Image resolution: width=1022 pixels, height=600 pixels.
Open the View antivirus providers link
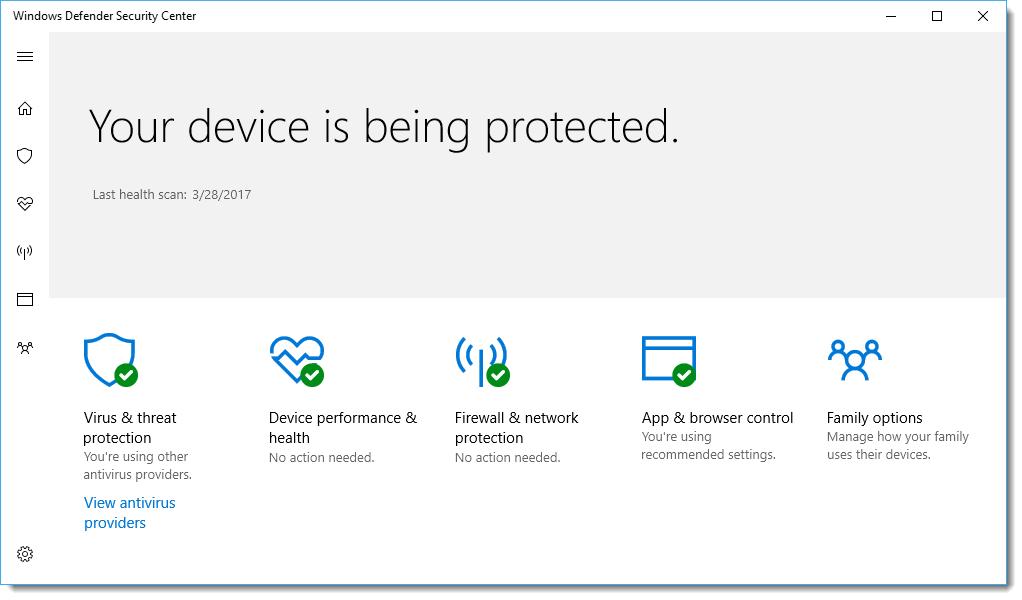129,512
